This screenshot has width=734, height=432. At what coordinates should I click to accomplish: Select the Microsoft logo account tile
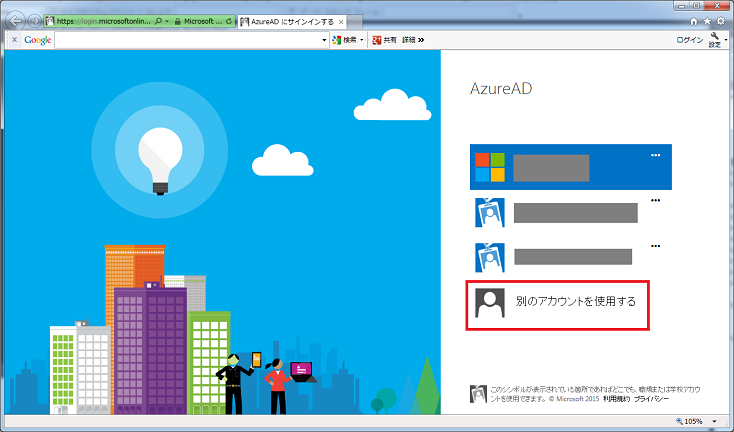point(571,167)
